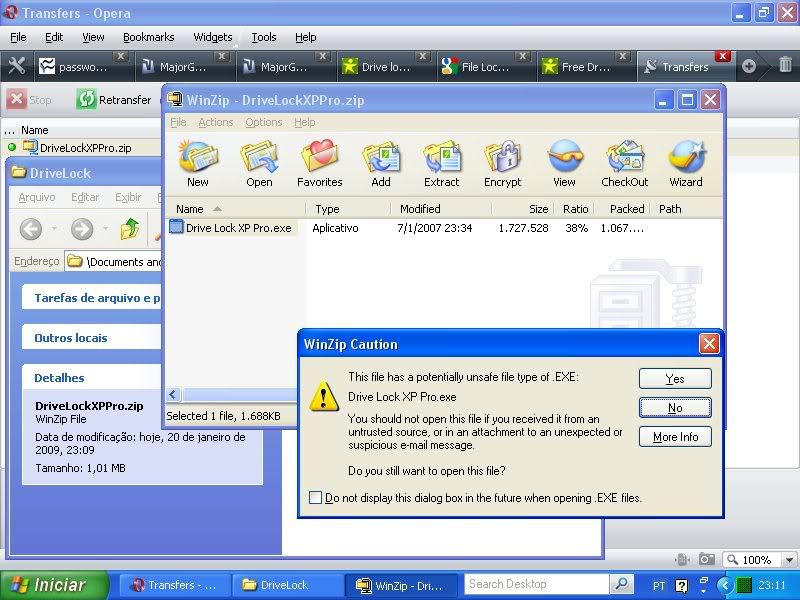The width and height of the screenshot is (800, 600).
Task: Open Opera Bookmarks menu
Action: coord(148,37)
